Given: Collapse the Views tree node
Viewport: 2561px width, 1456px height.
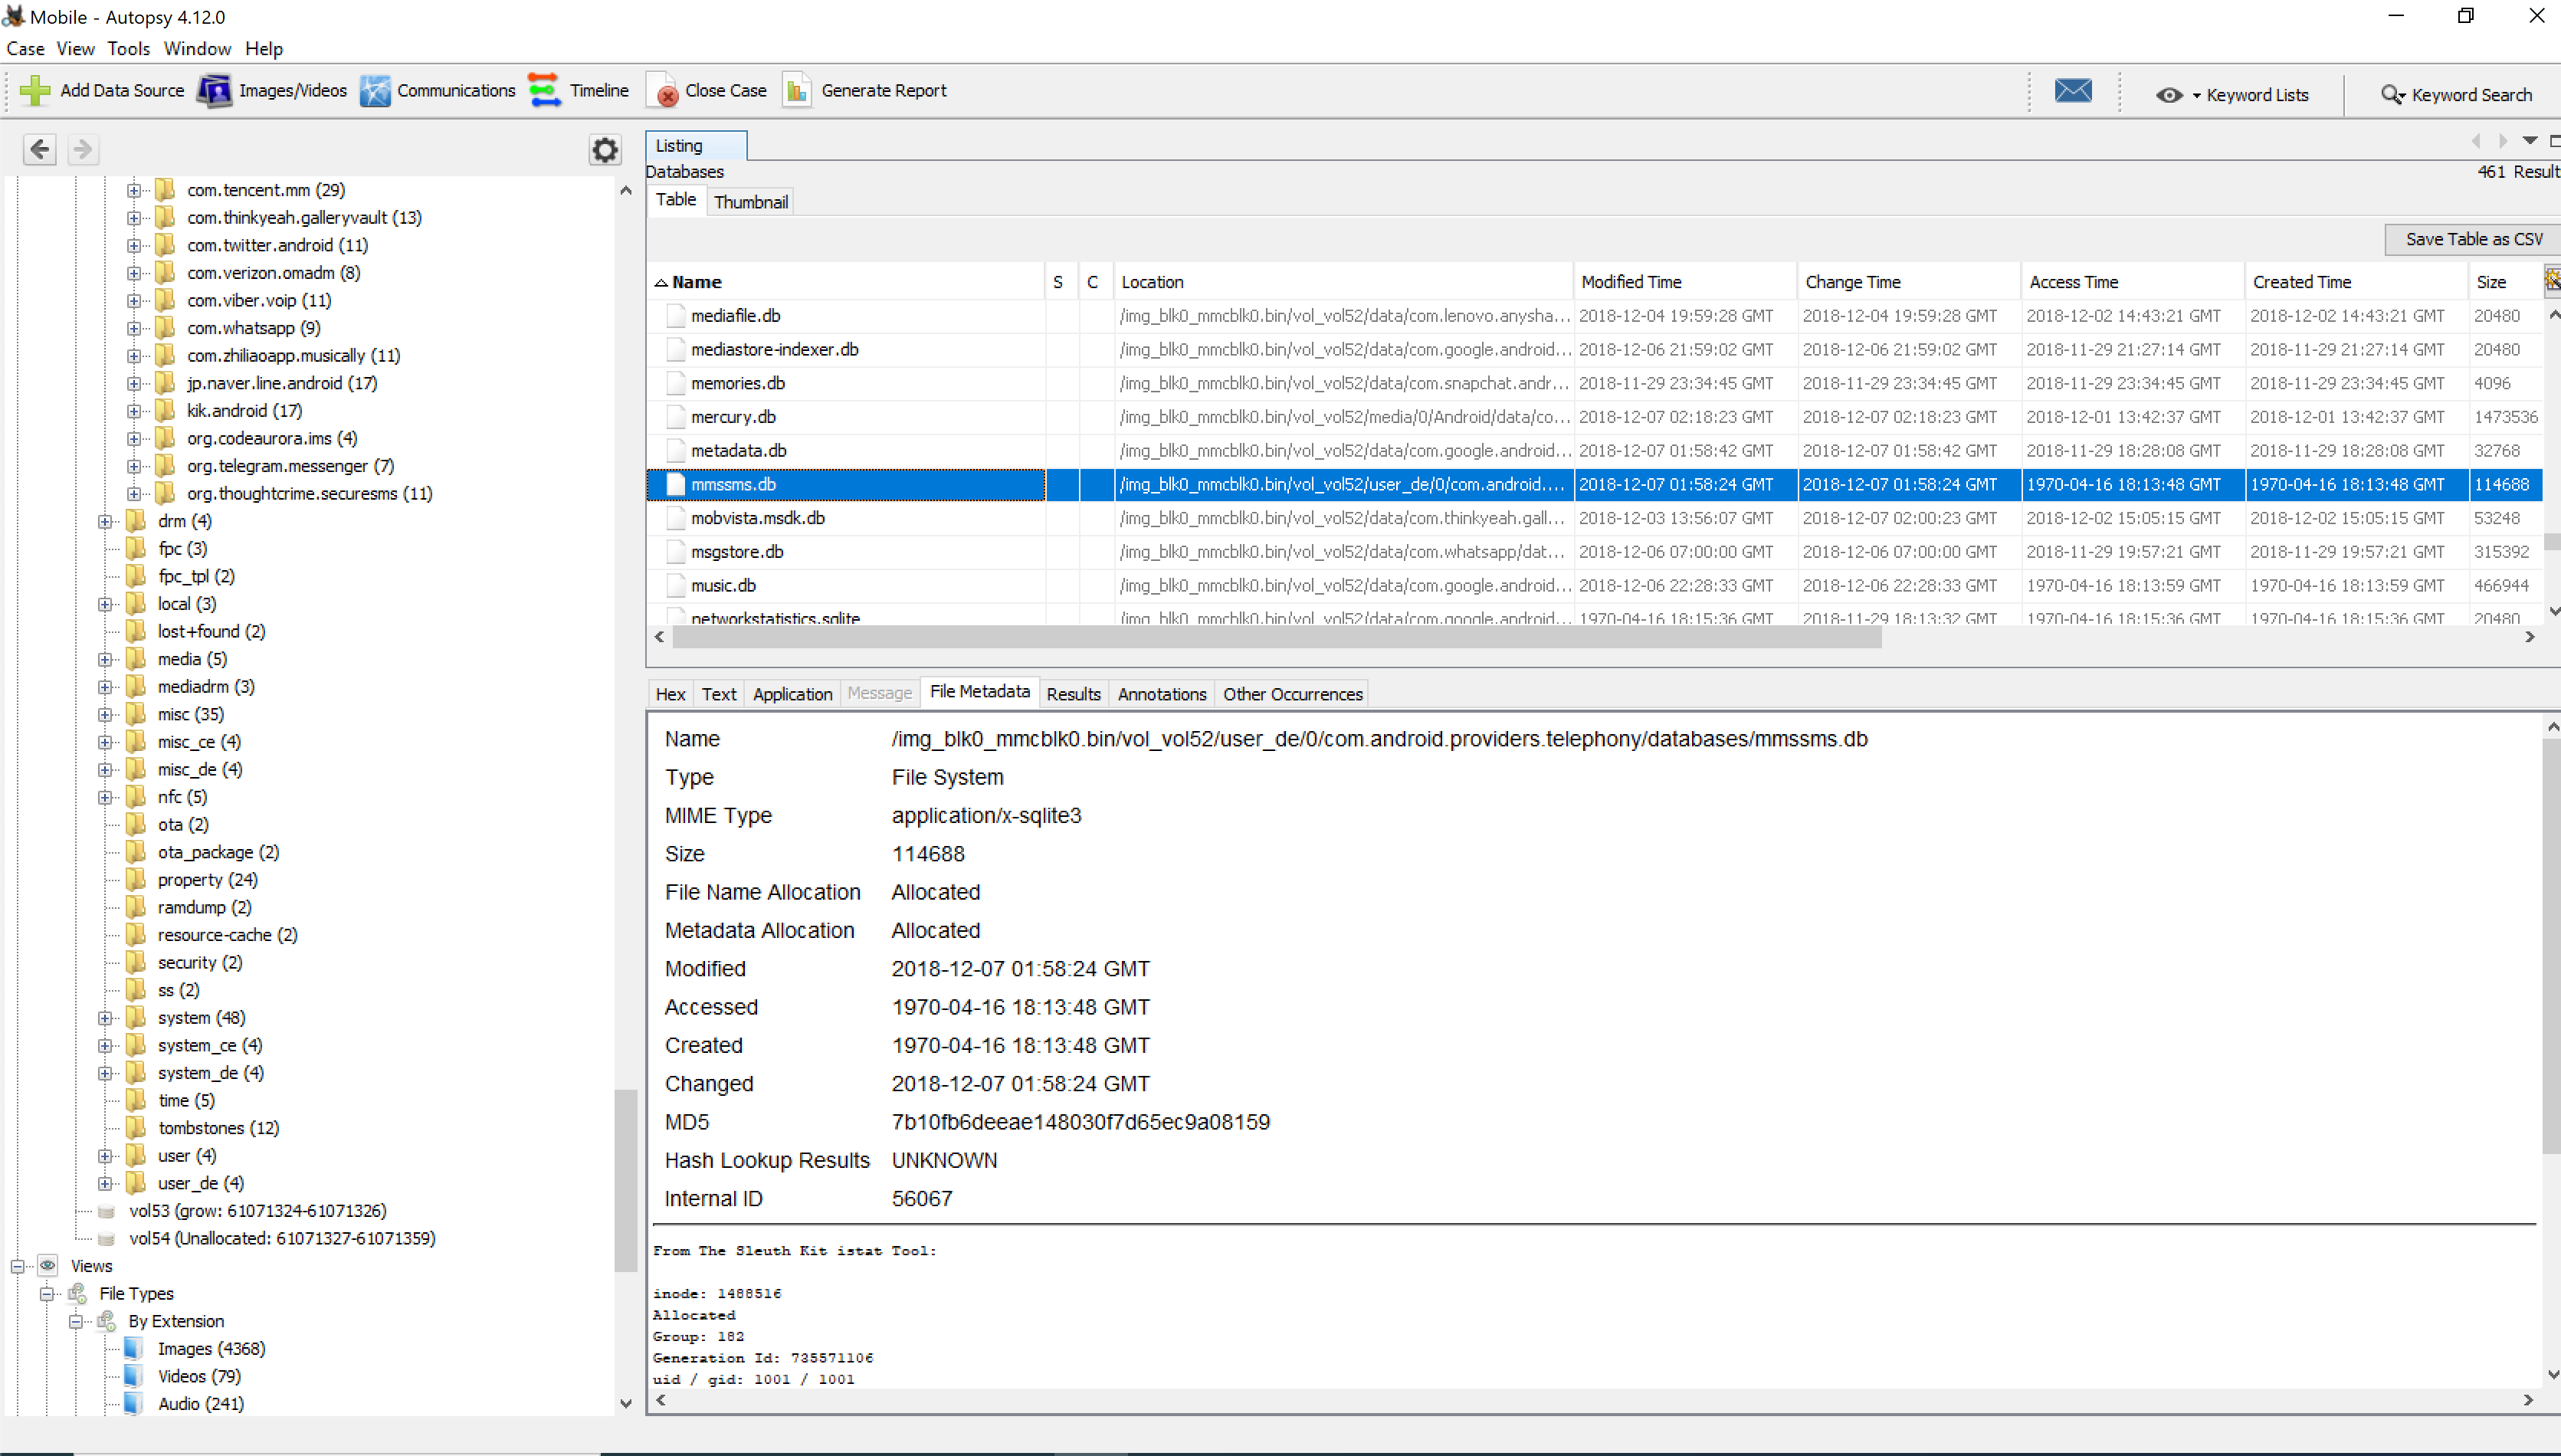Looking at the screenshot, I should 18,1266.
